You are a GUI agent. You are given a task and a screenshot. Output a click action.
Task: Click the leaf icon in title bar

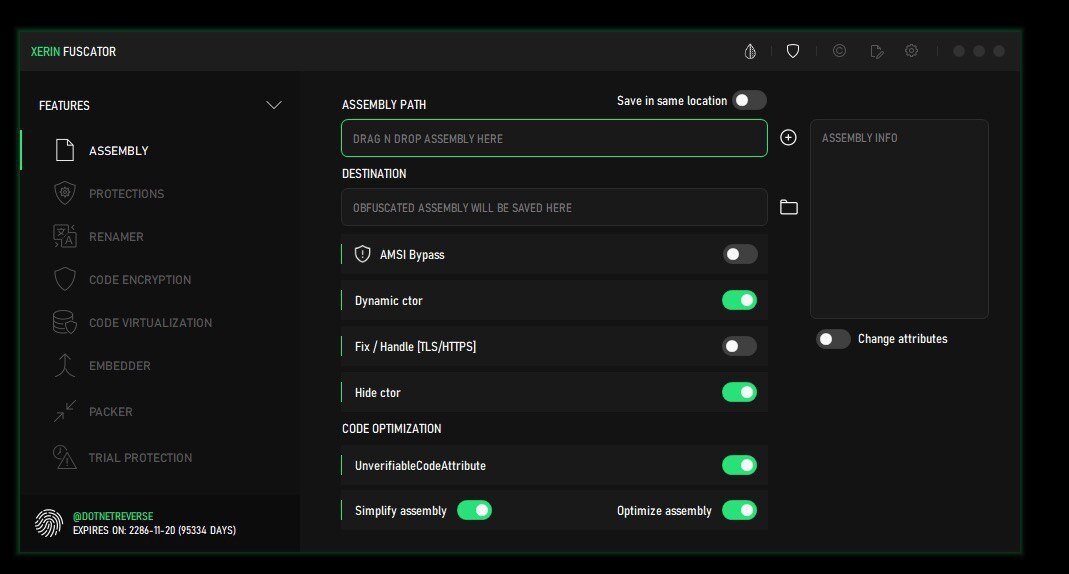click(750, 51)
